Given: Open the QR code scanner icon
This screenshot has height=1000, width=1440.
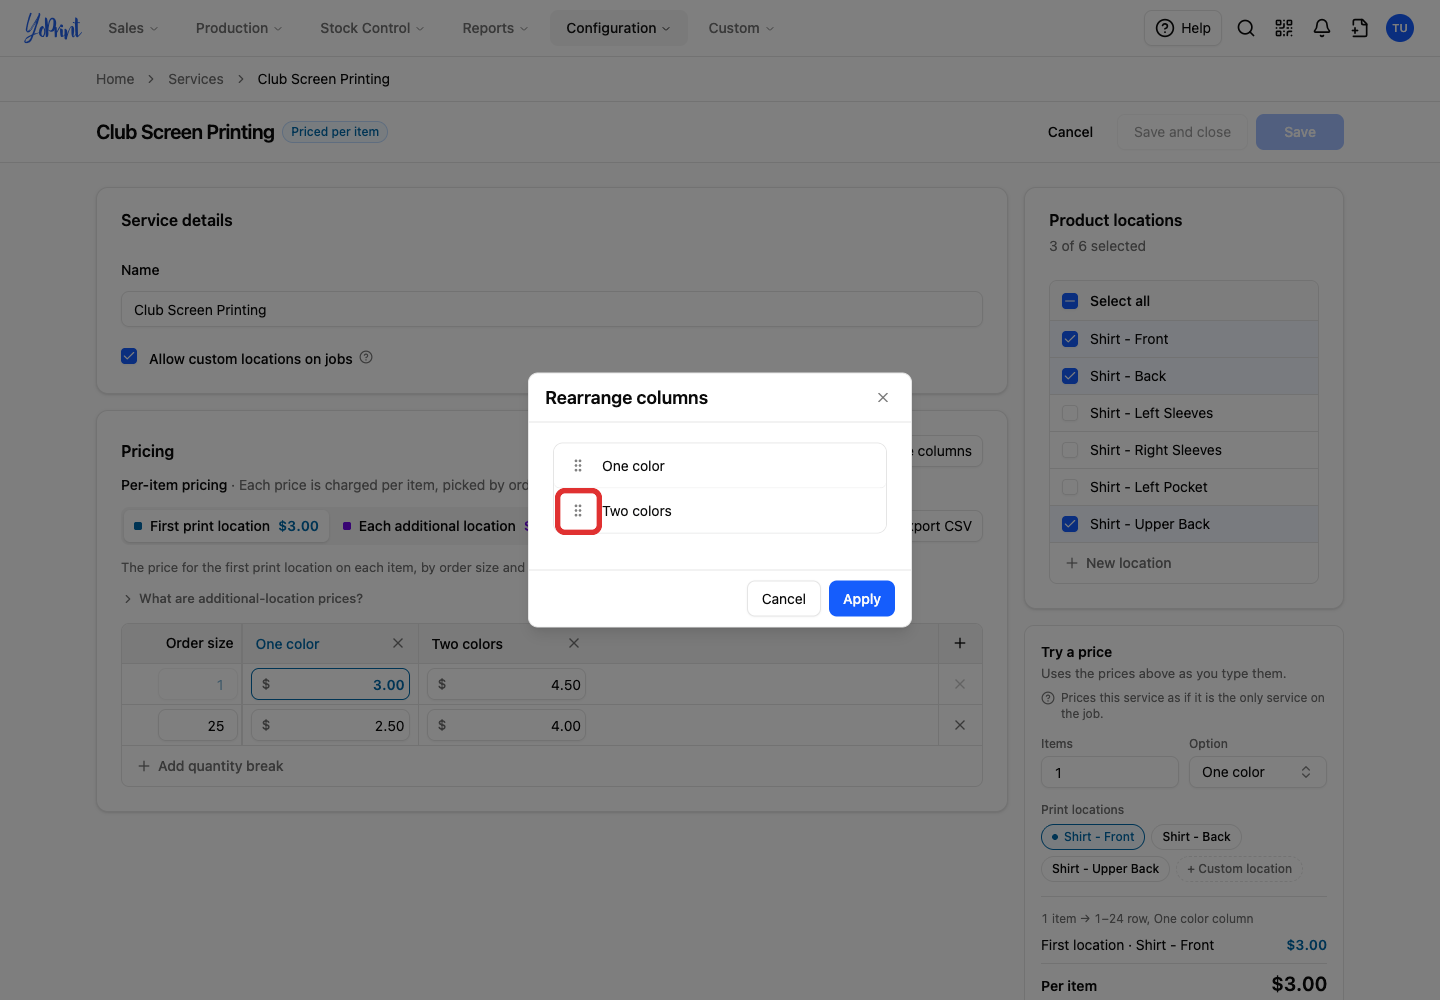Looking at the screenshot, I should [1284, 28].
